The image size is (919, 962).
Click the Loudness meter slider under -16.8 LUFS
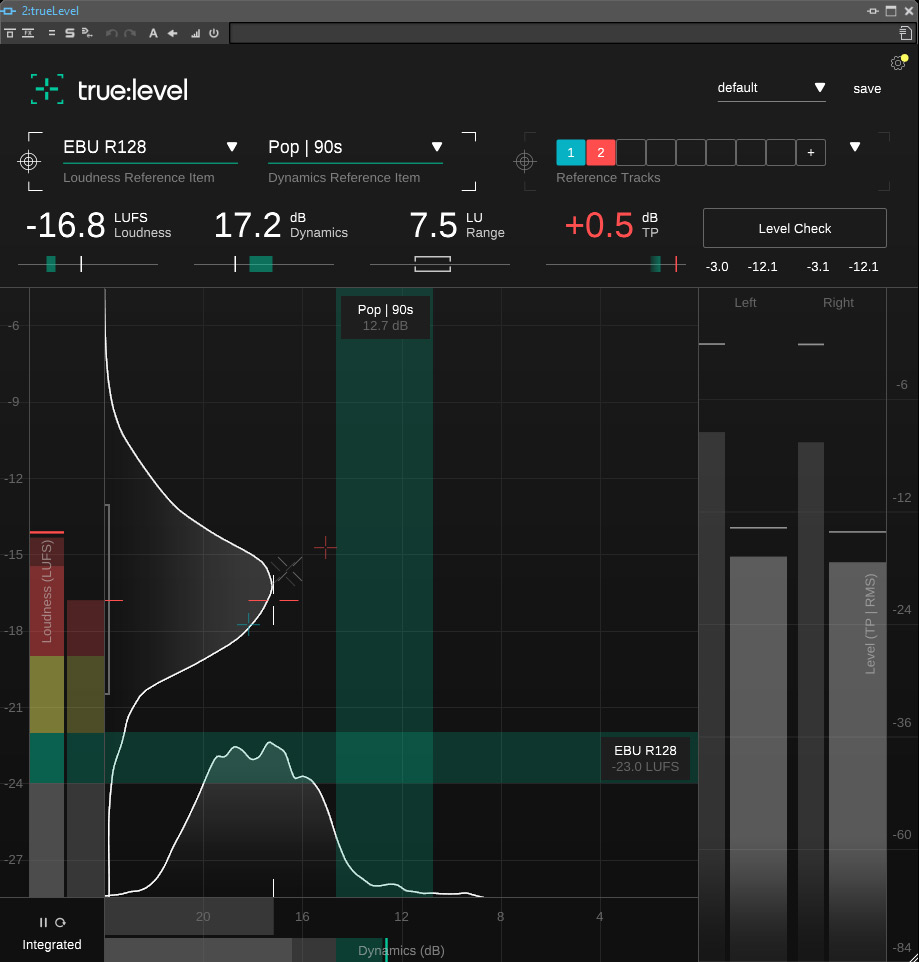88,264
